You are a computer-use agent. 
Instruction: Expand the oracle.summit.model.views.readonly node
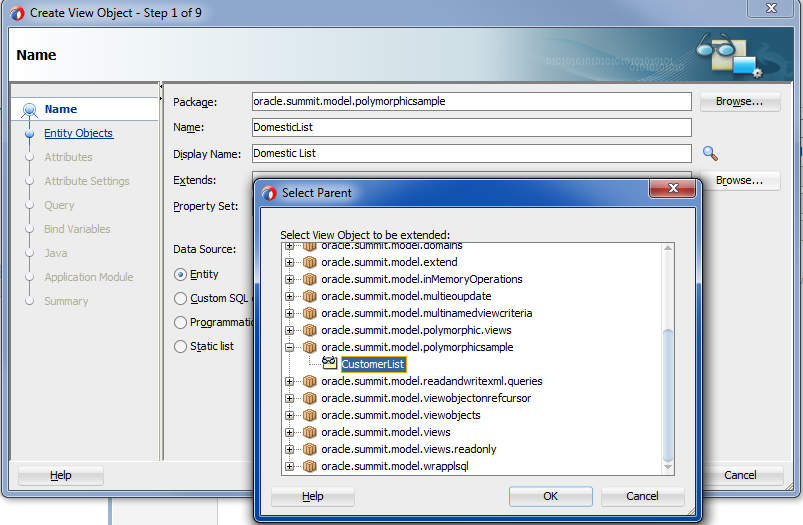coord(289,449)
